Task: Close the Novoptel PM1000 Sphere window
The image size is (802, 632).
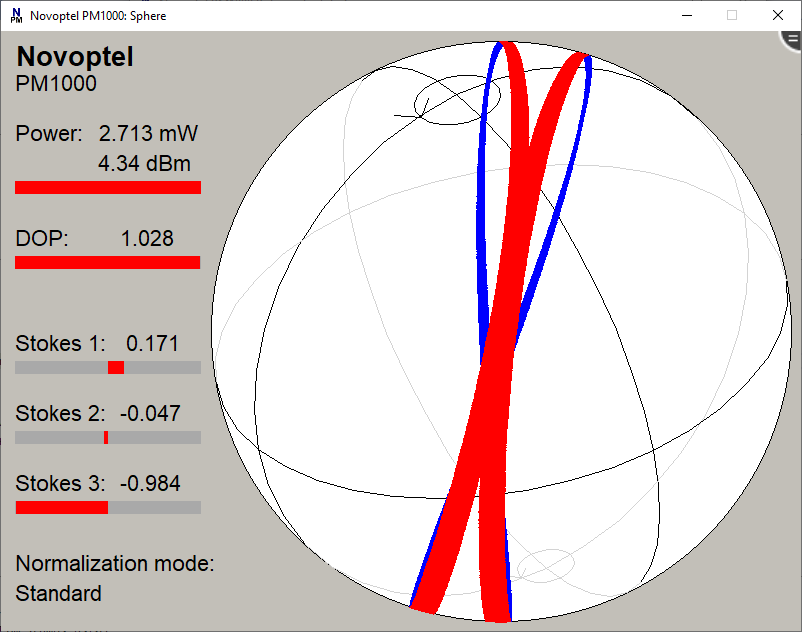Action: coord(778,15)
